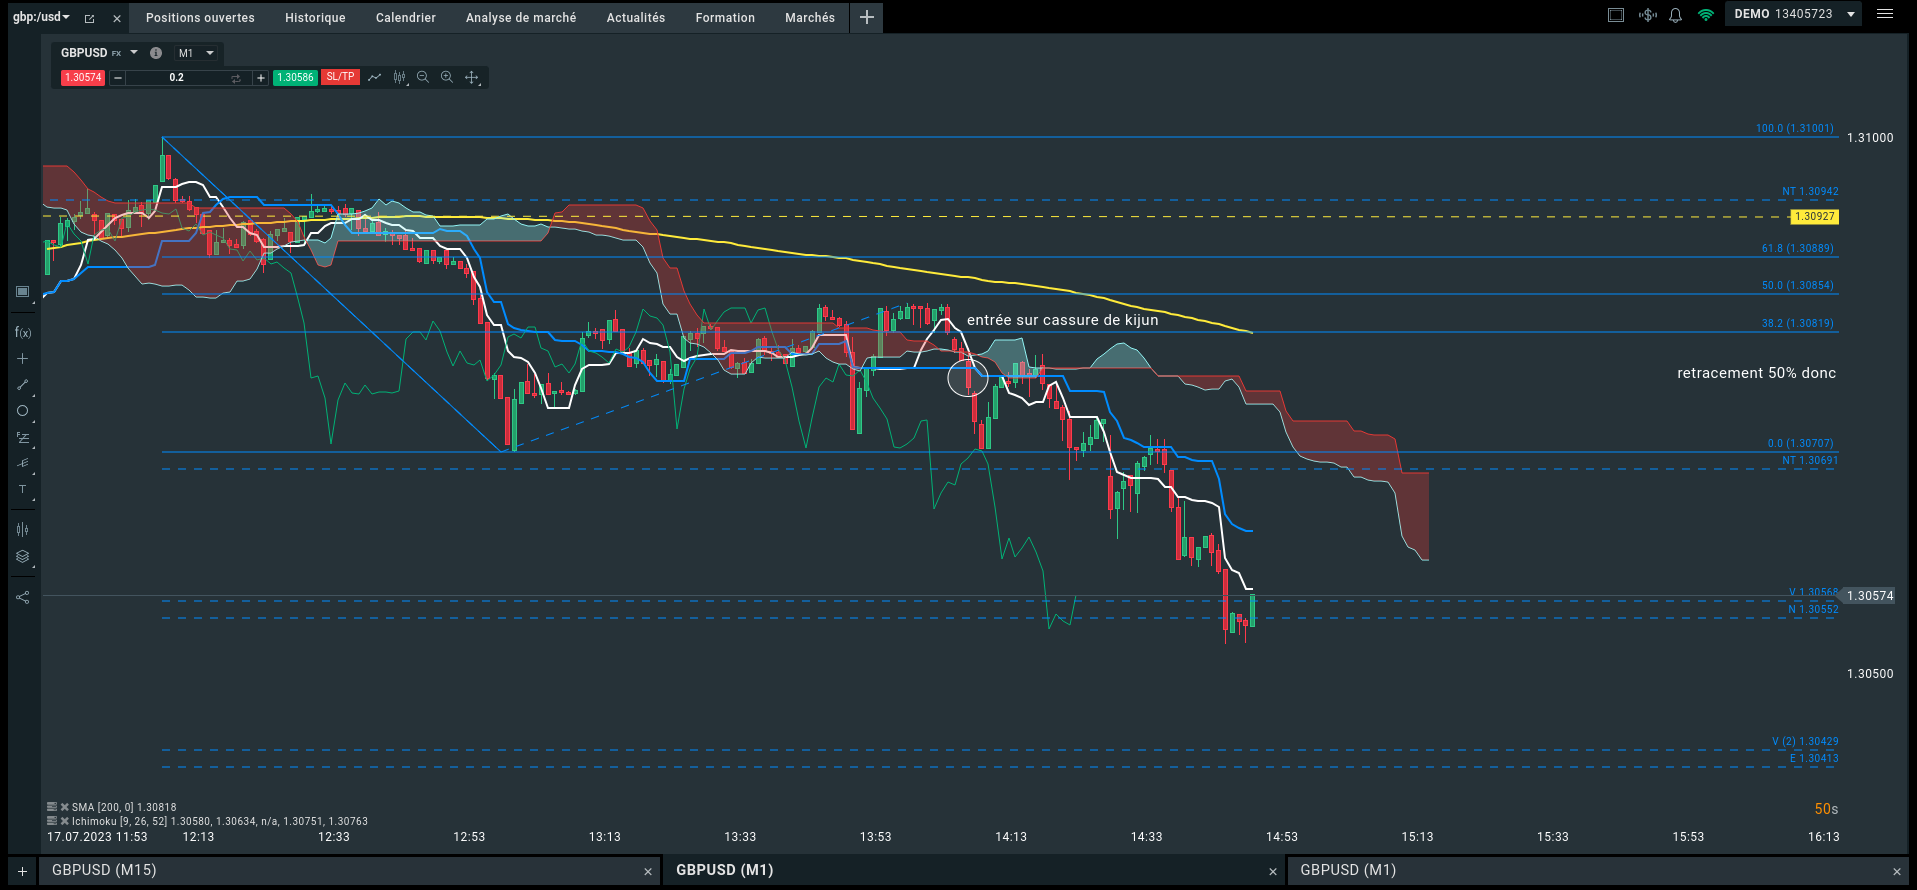Screen dimensions: 1917x890
Task: Click the green buy price 1.30586 button
Action: (295, 77)
